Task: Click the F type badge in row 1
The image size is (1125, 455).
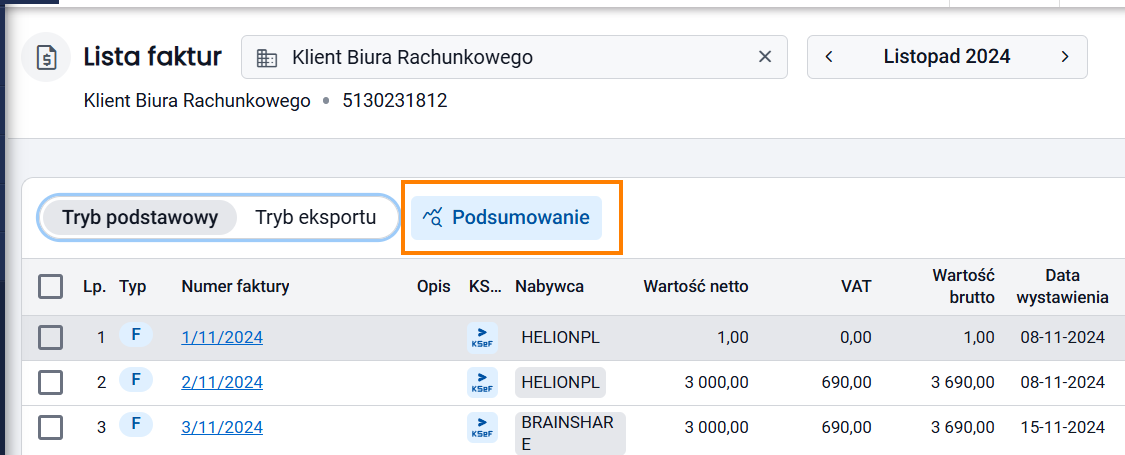Action: (136, 335)
